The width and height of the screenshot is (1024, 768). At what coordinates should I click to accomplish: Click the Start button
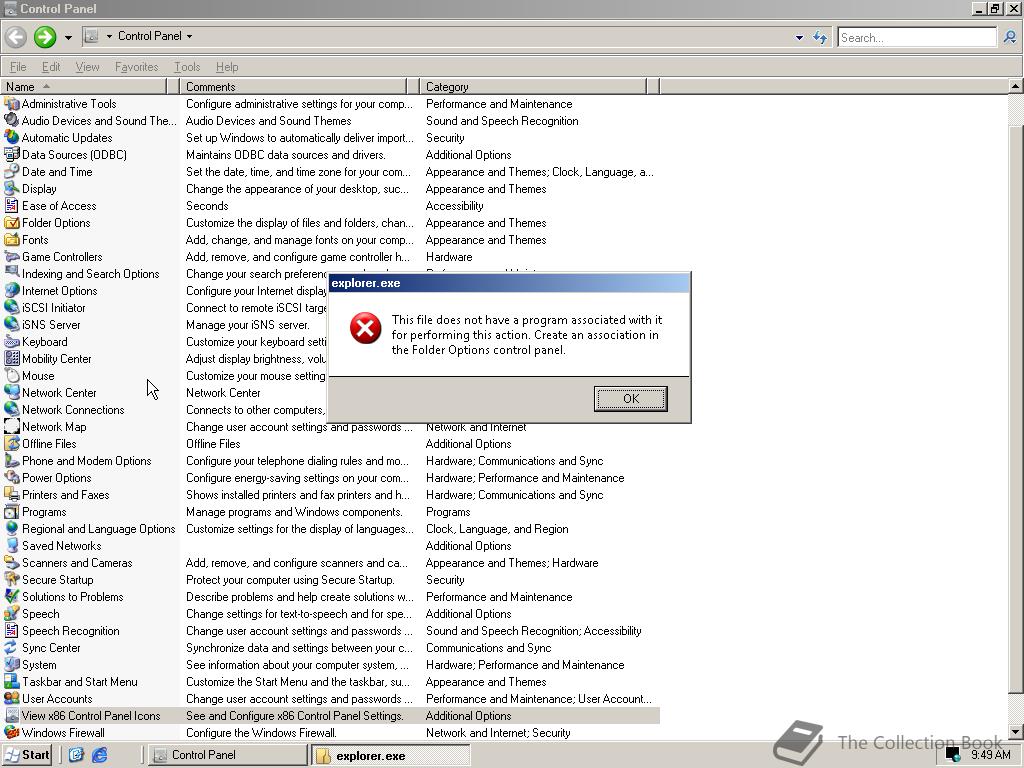coord(27,755)
